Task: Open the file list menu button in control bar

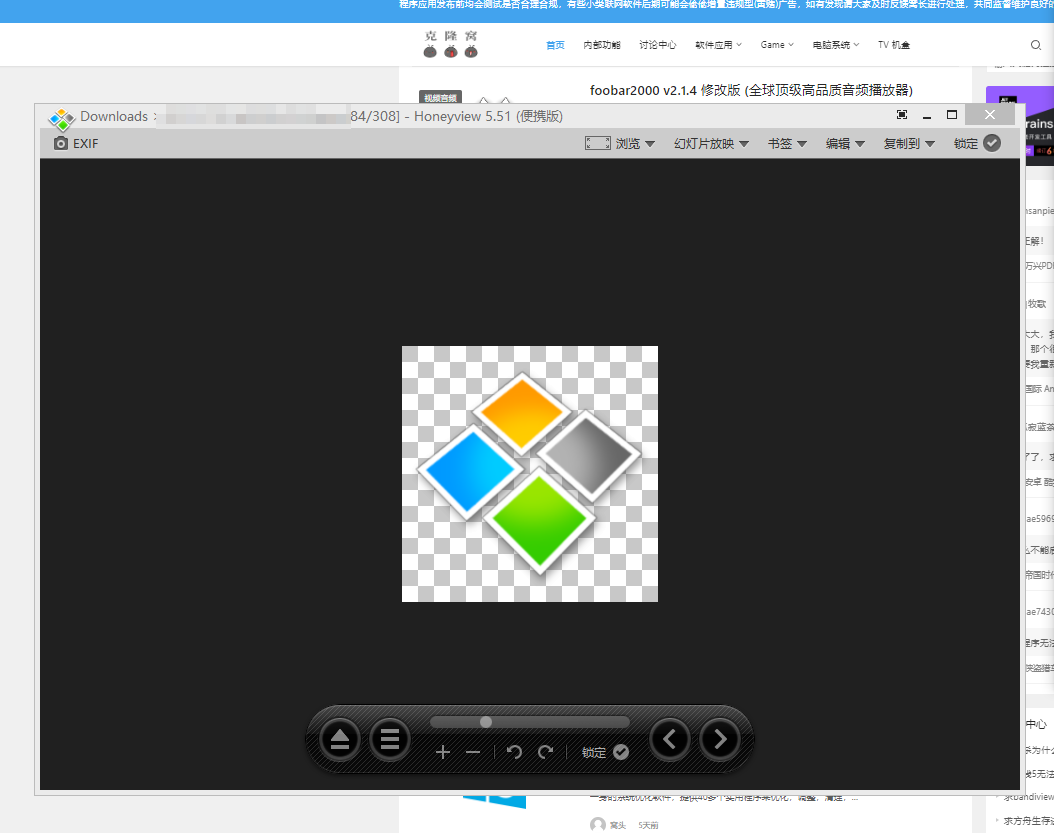Action: click(x=390, y=740)
